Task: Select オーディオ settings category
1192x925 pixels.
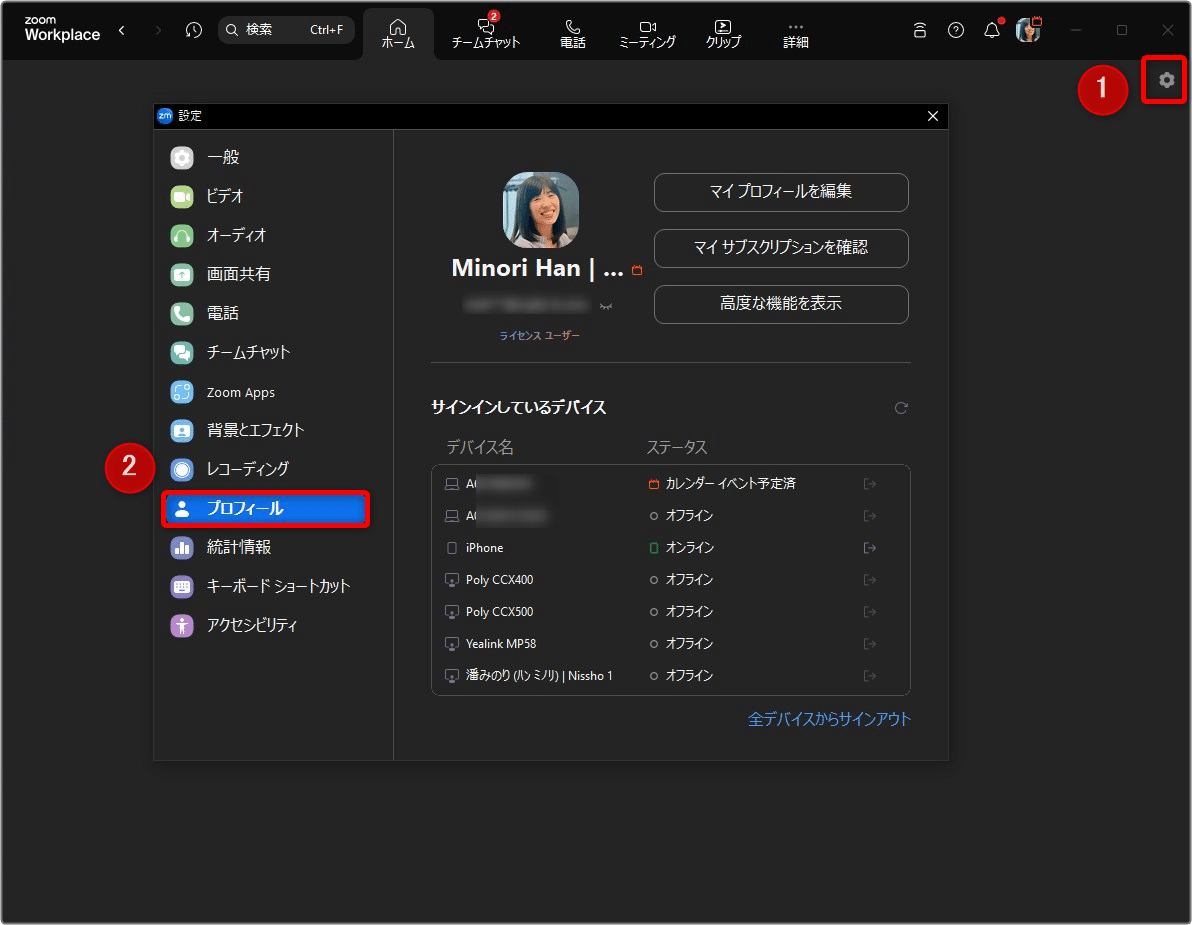Action: click(265, 236)
